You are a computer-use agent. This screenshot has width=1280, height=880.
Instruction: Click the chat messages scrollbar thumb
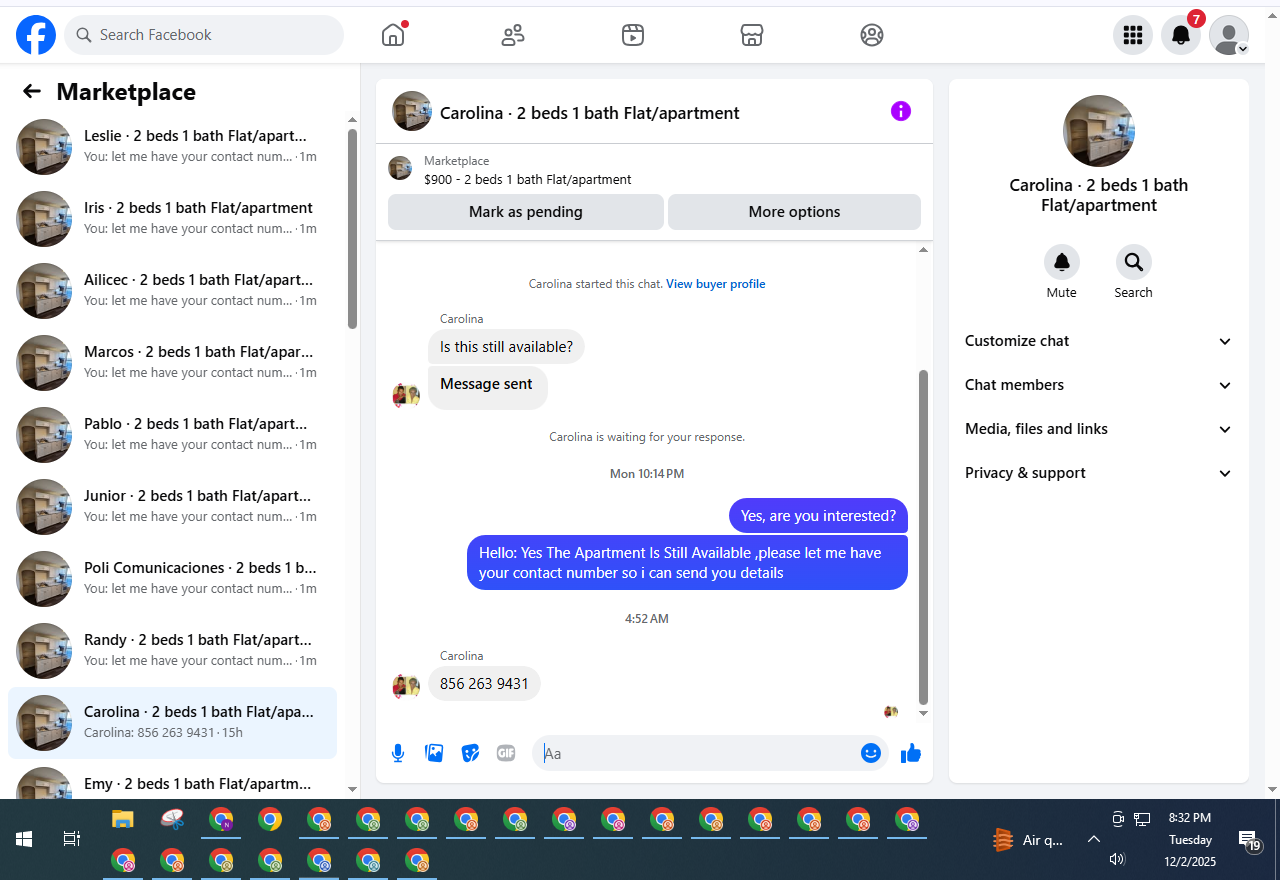923,538
